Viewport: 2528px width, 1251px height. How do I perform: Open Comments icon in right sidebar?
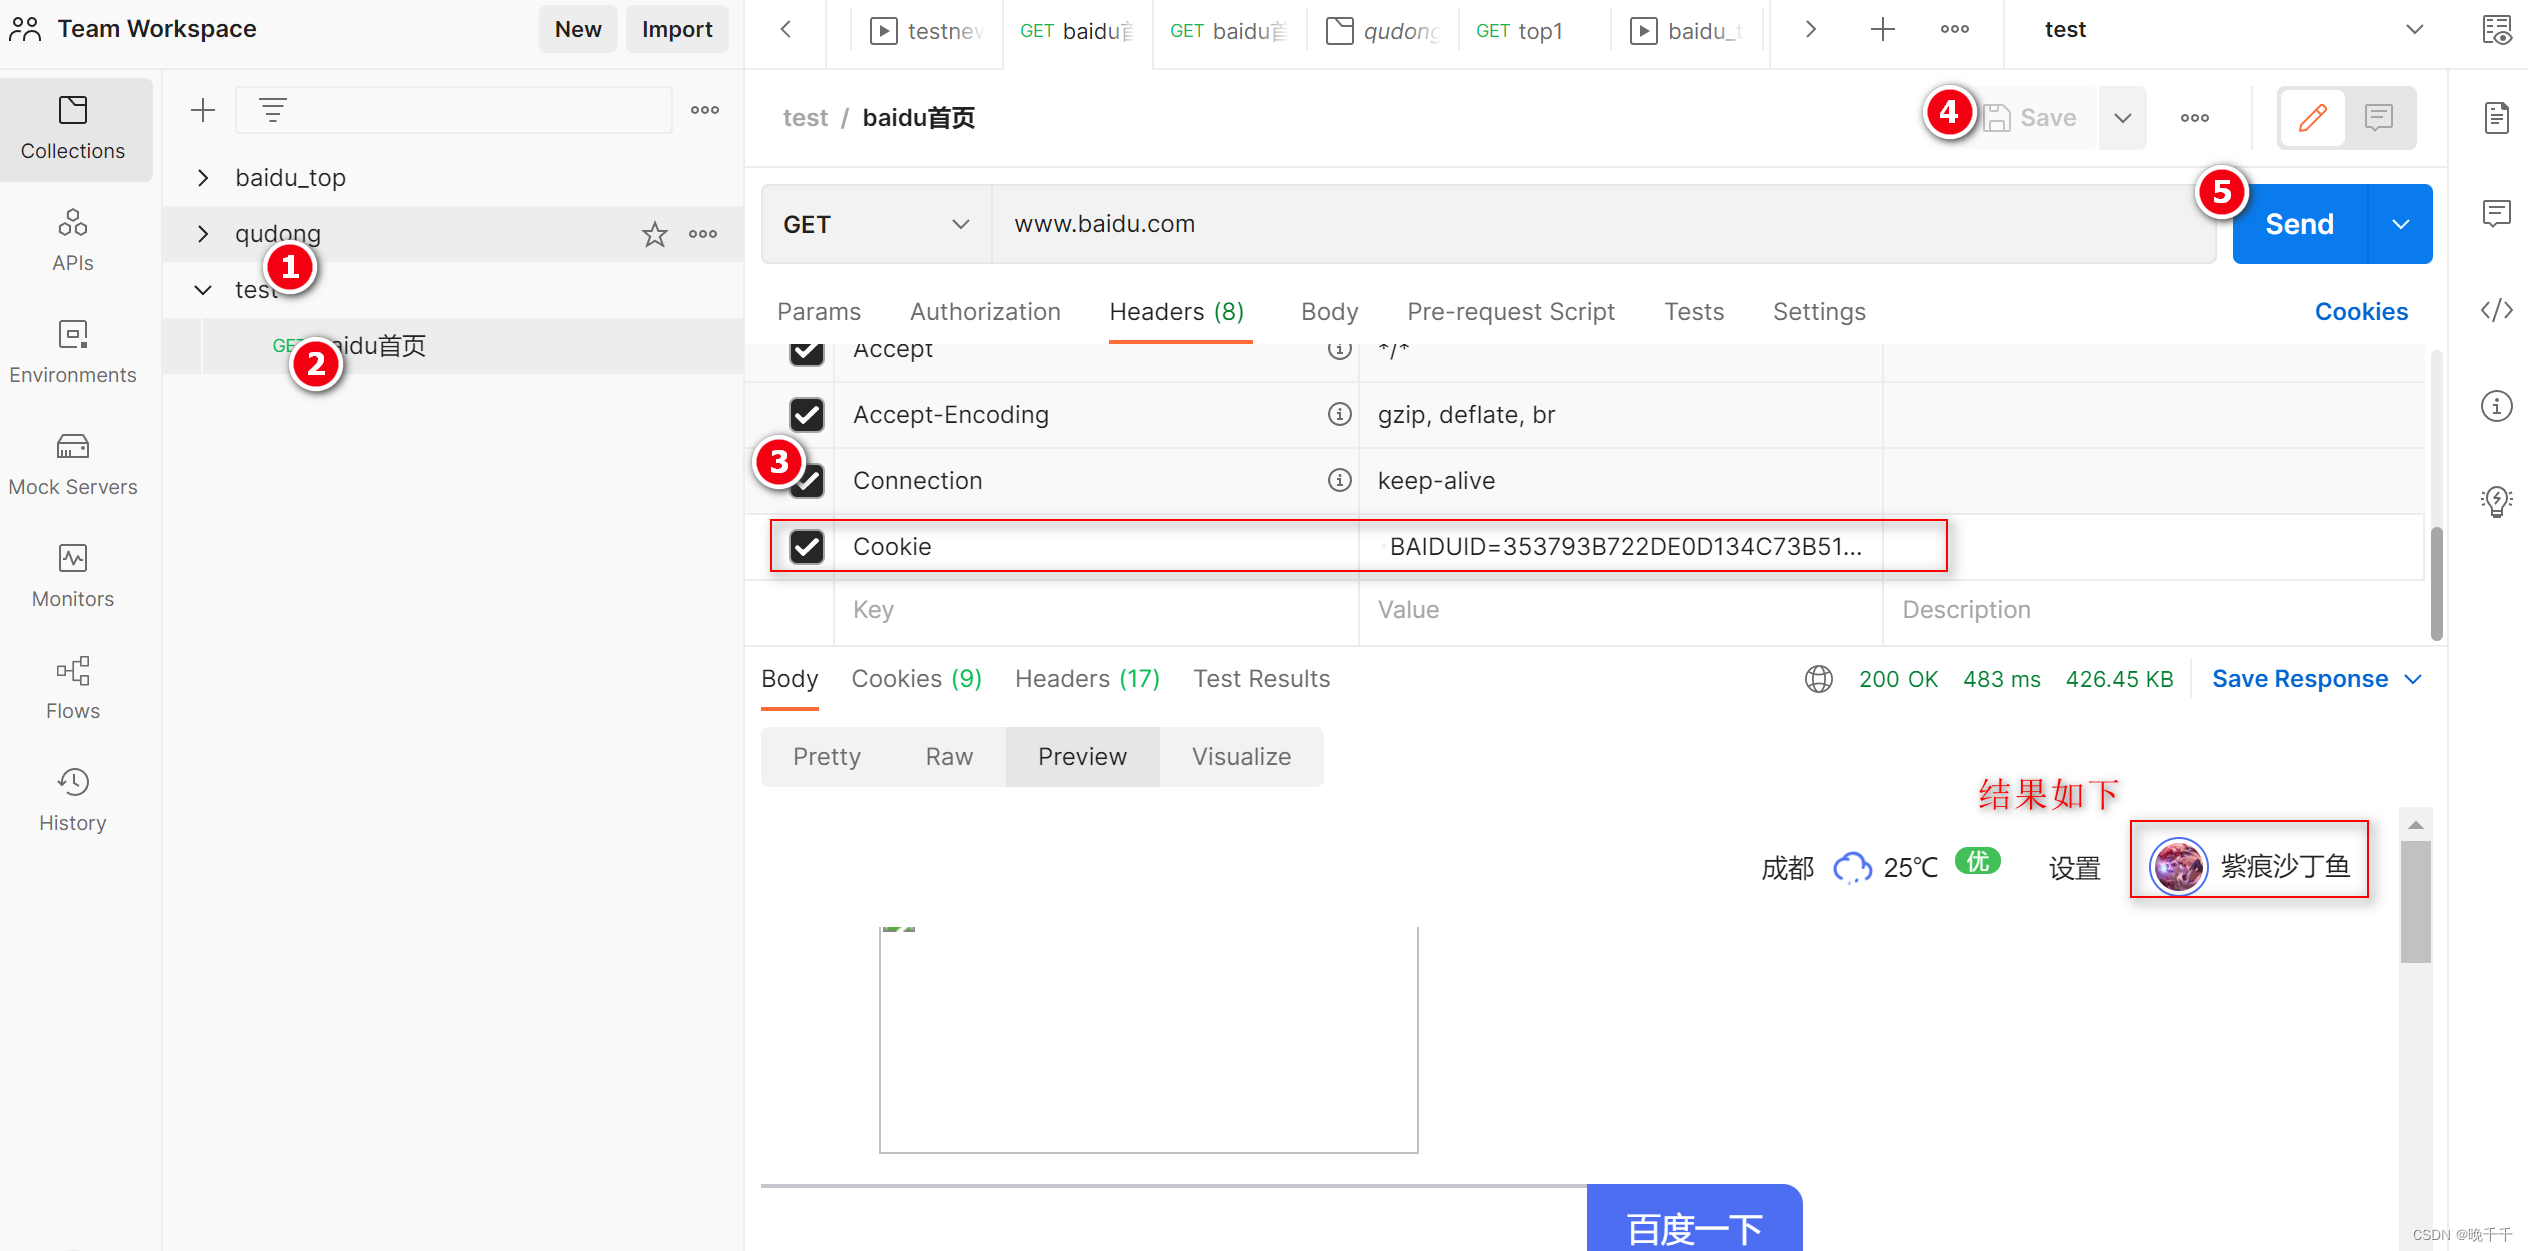click(2497, 213)
